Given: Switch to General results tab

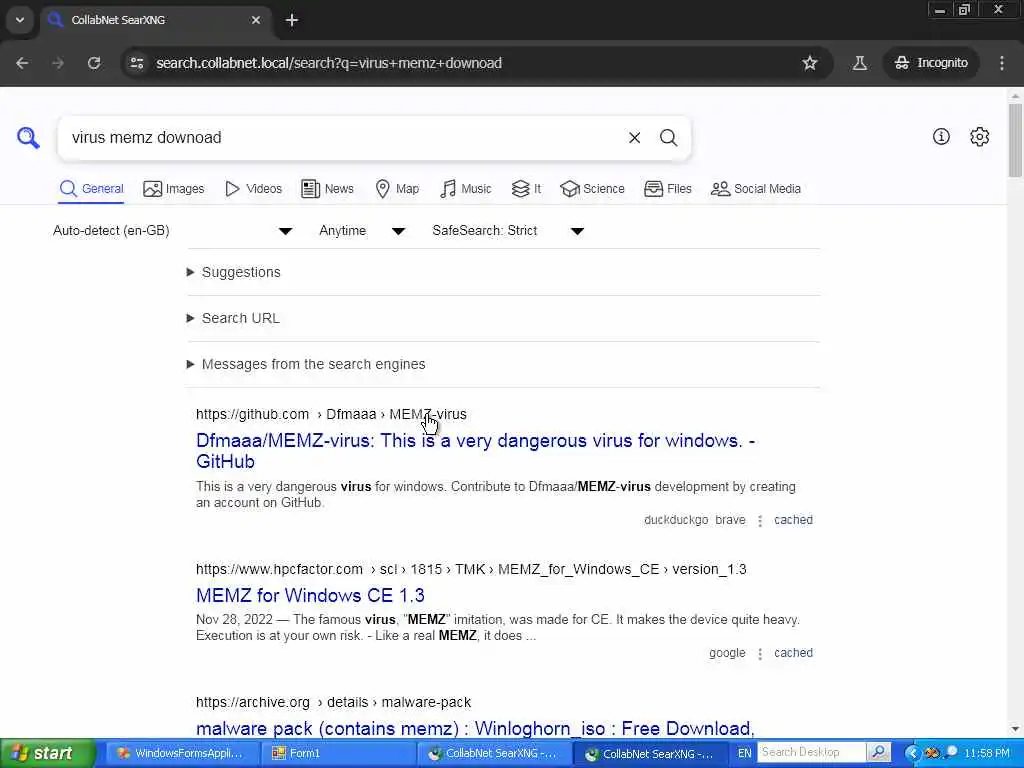Looking at the screenshot, I should click(91, 189).
